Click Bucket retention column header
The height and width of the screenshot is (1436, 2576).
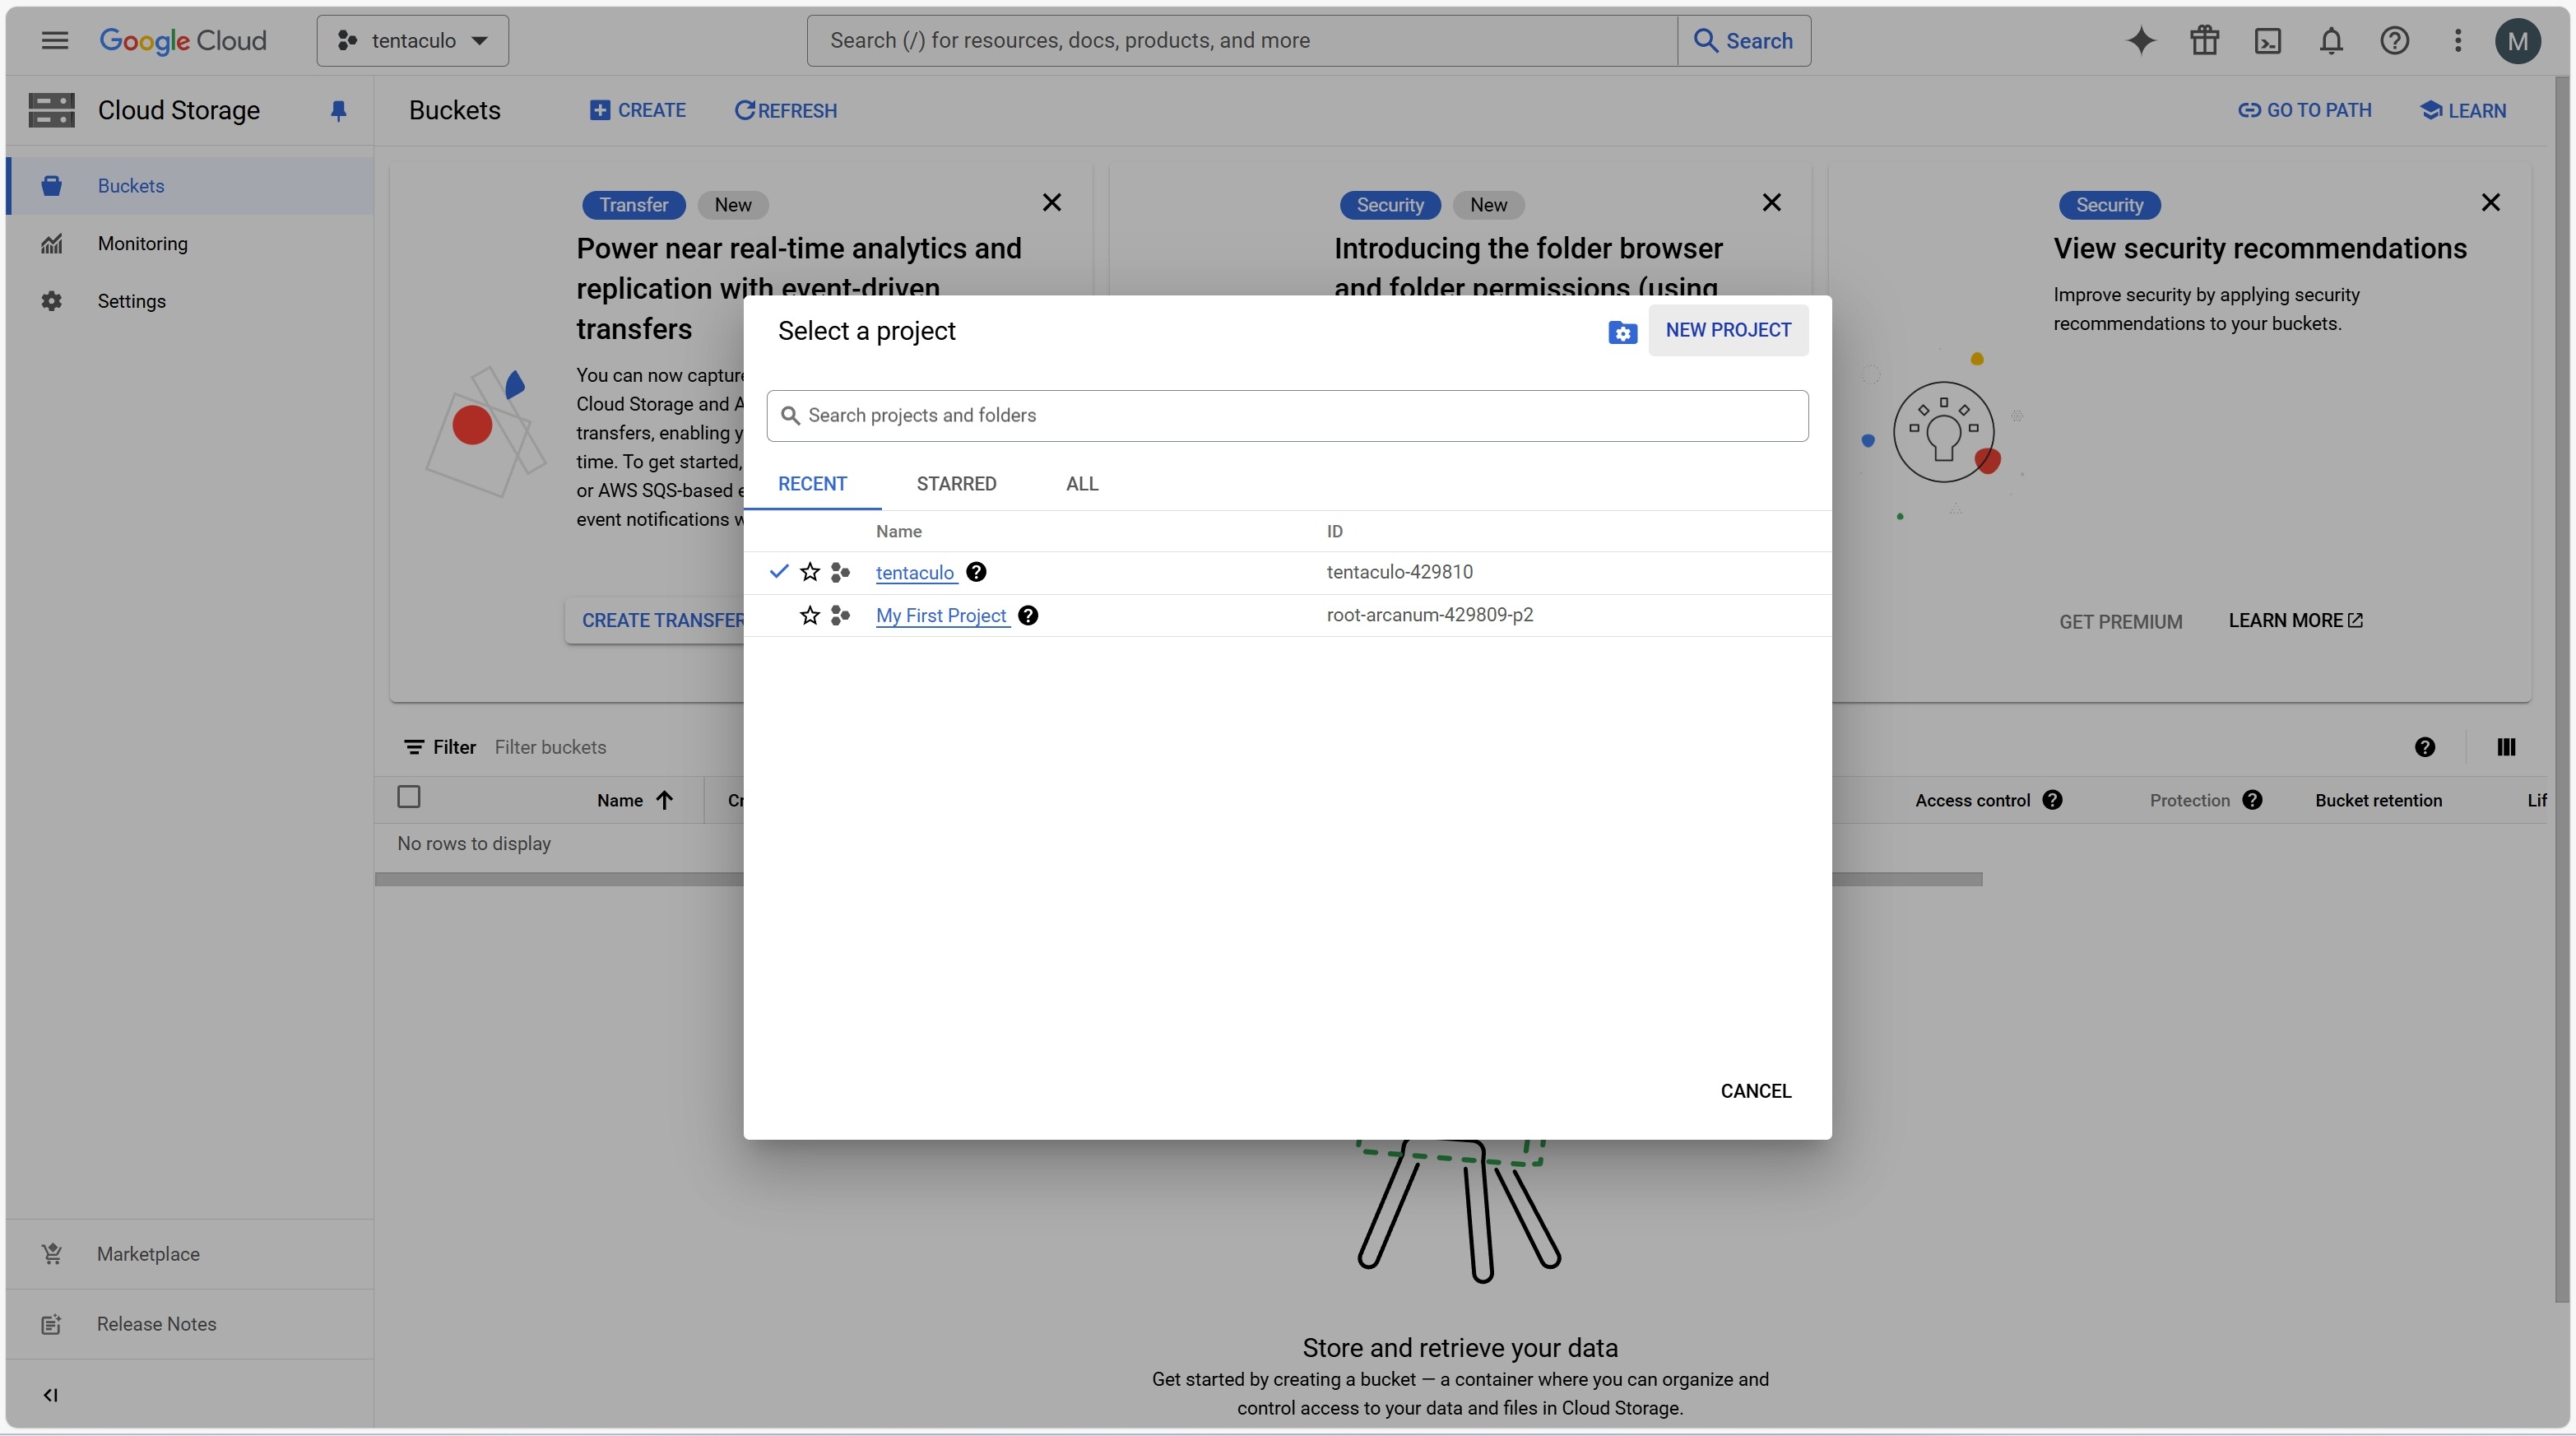pyautogui.click(x=2378, y=800)
